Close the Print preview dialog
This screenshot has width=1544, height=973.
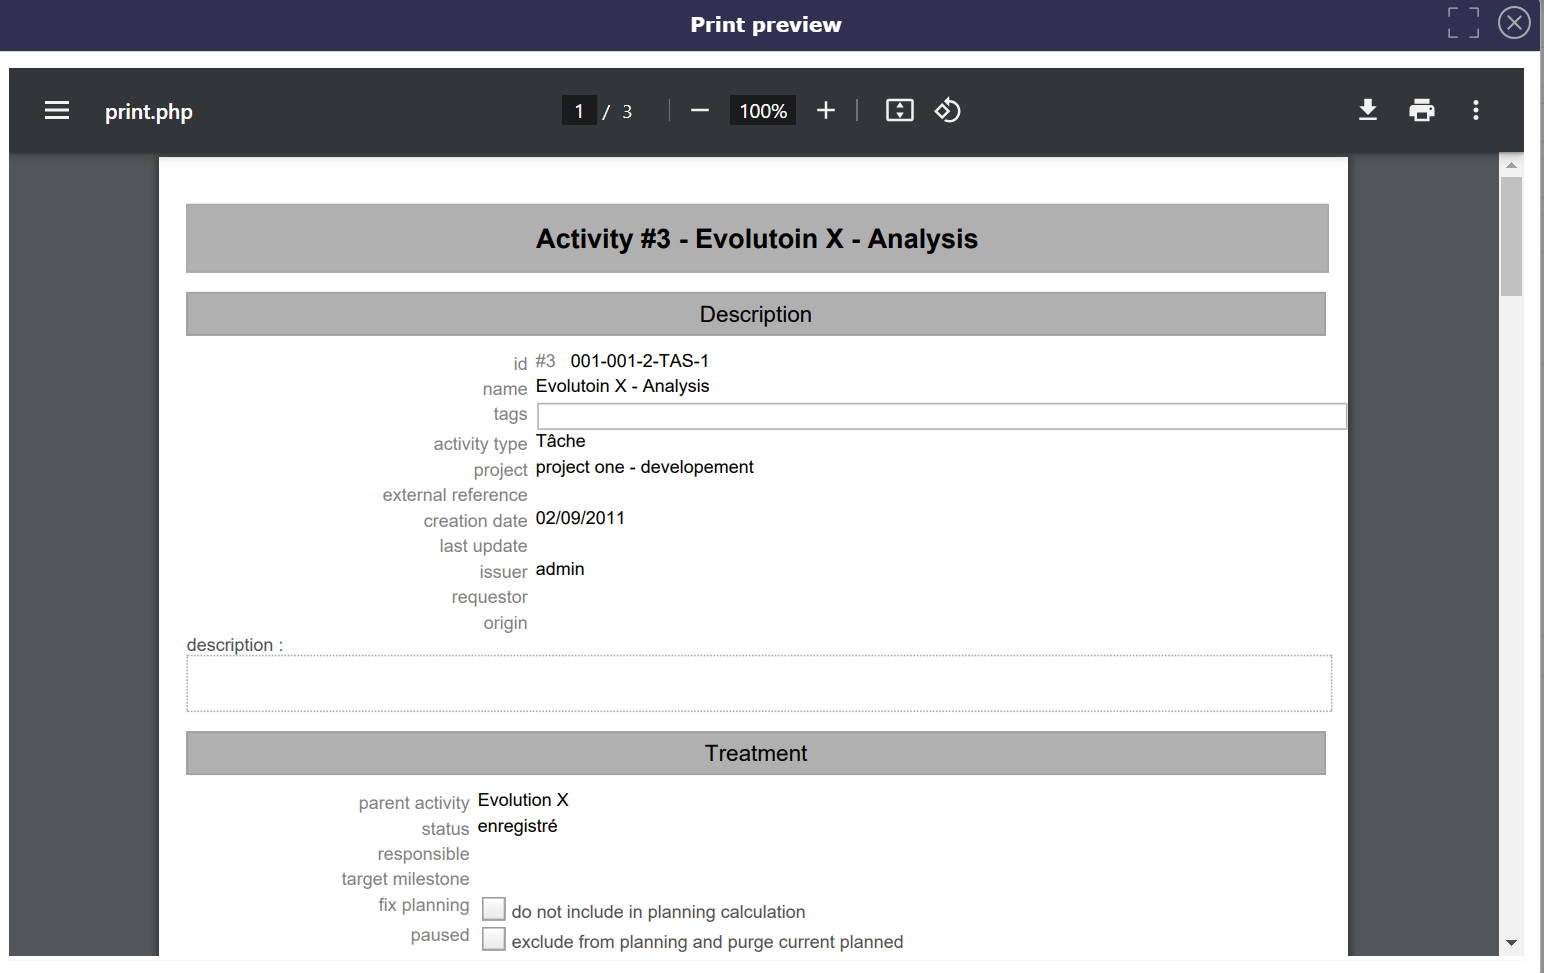pyautogui.click(x=1514, y=23)
